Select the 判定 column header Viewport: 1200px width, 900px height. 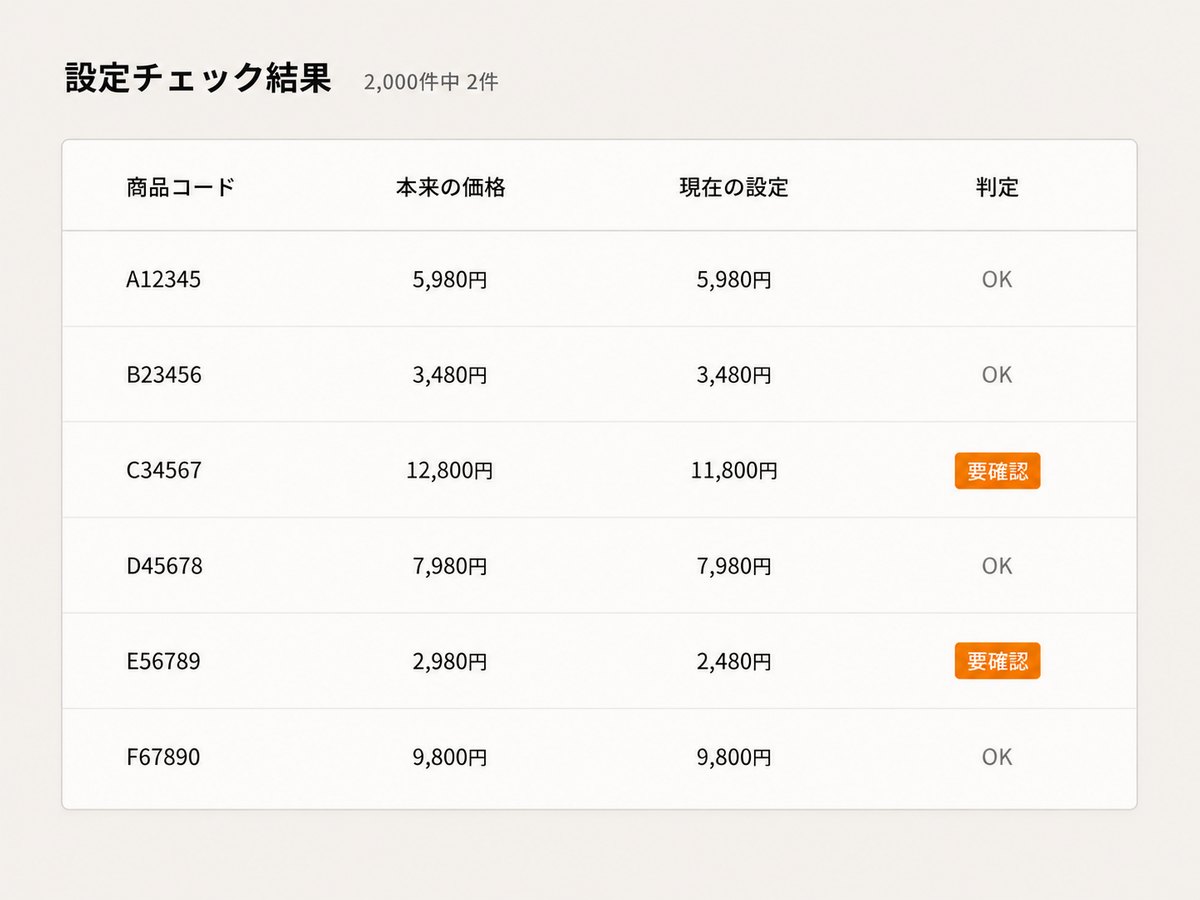click(997, 187)
